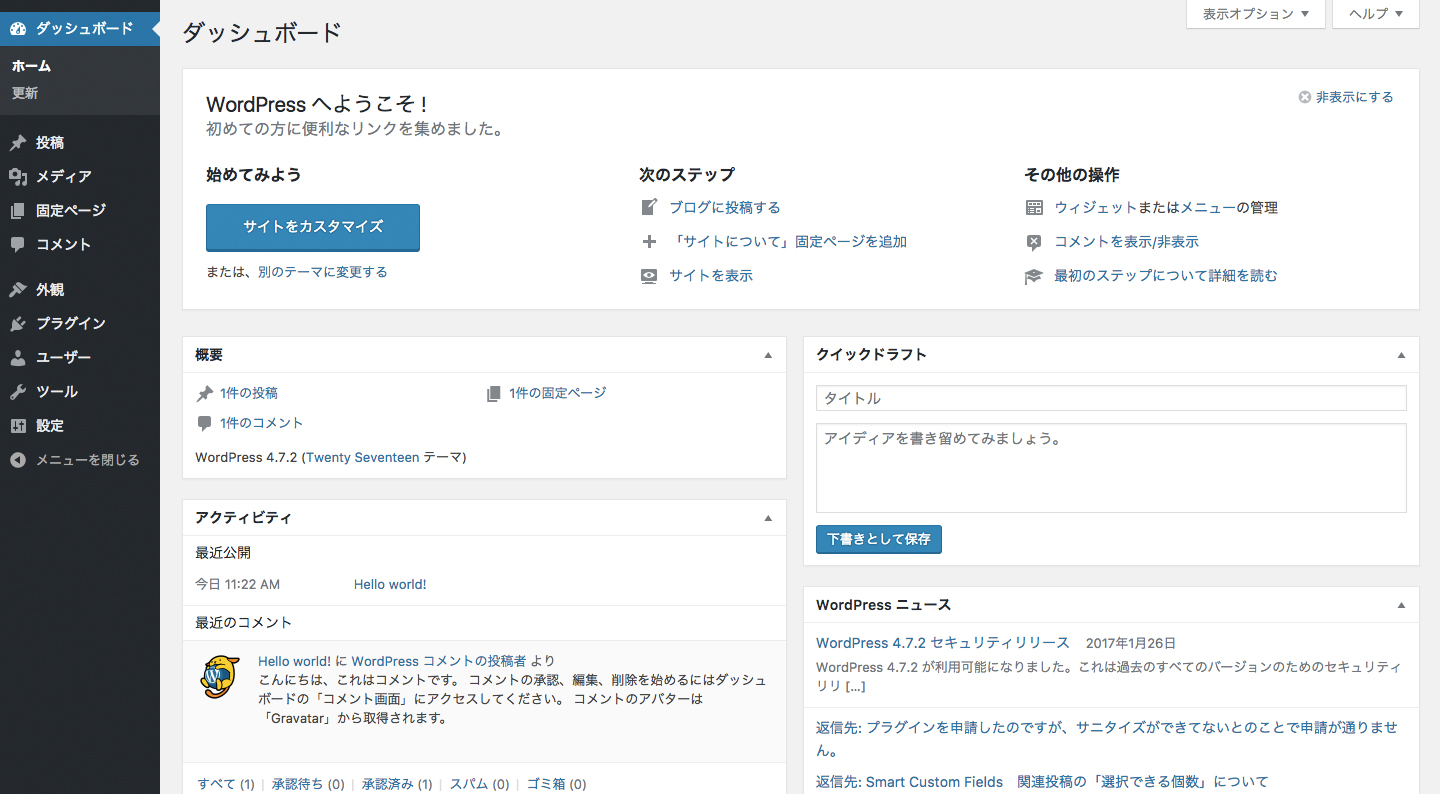Viewport: 1440px width, 794px height.
Task: Click the speech bubble icon beside コメント menu
Action: (x=18, y=245)
